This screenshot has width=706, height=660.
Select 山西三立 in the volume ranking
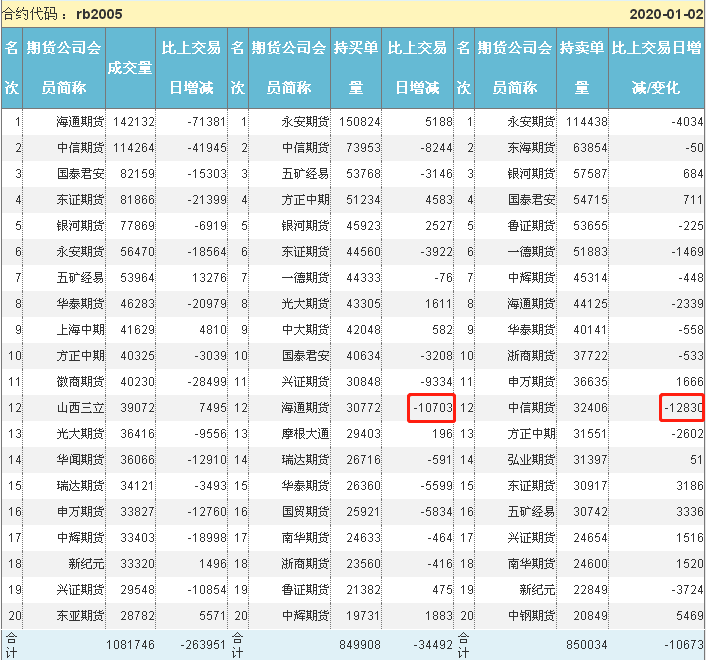[x=80, y=408]
